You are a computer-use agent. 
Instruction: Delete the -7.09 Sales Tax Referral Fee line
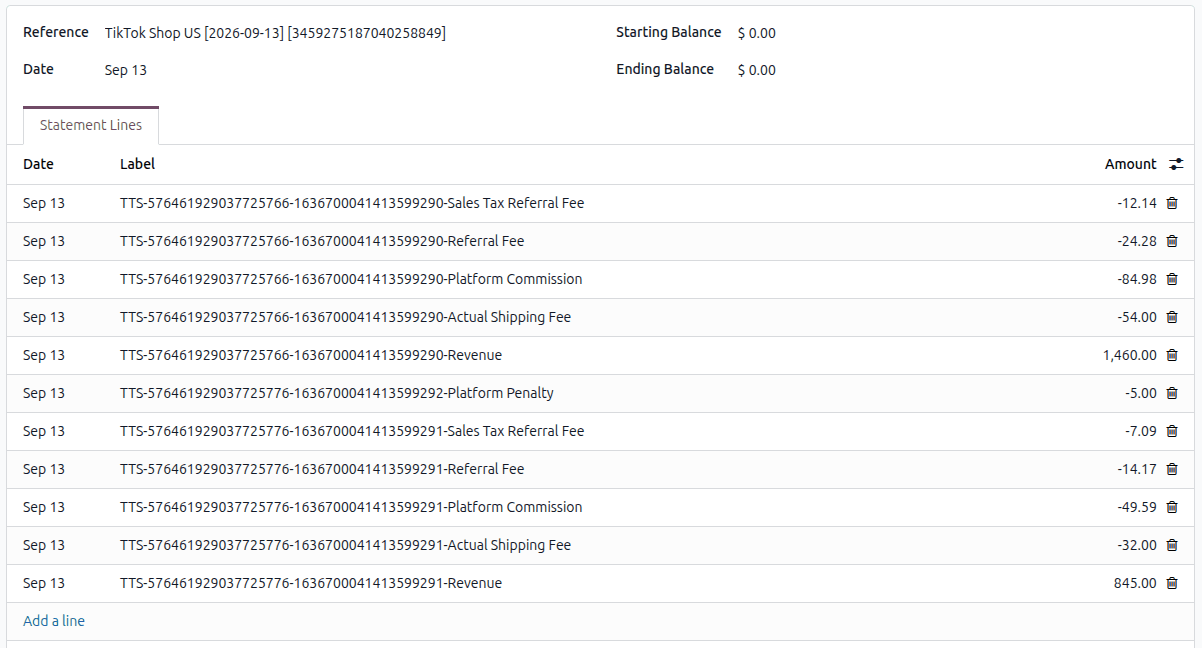(1172, 431)
